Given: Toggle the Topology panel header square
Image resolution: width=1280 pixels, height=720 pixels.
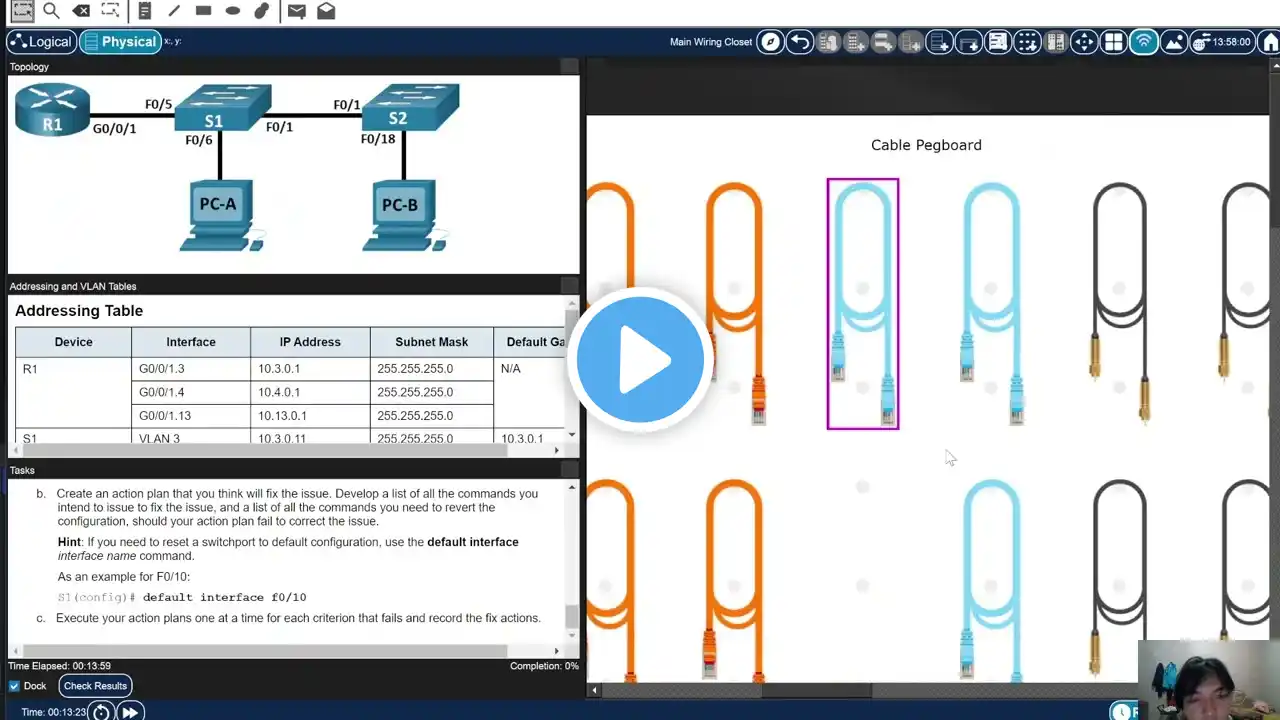Looking at the screenshot, I should (569, 67).
